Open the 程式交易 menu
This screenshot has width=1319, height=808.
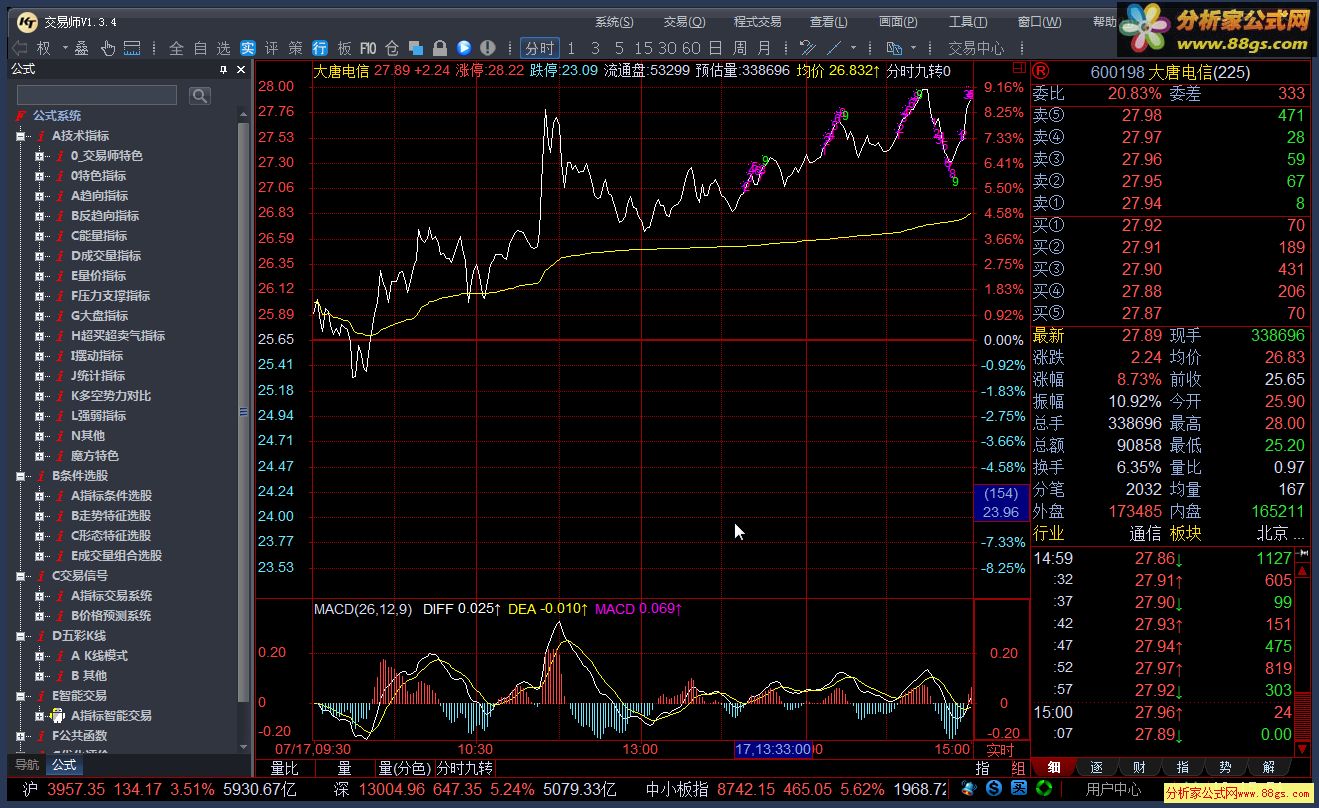coord(757,22)
